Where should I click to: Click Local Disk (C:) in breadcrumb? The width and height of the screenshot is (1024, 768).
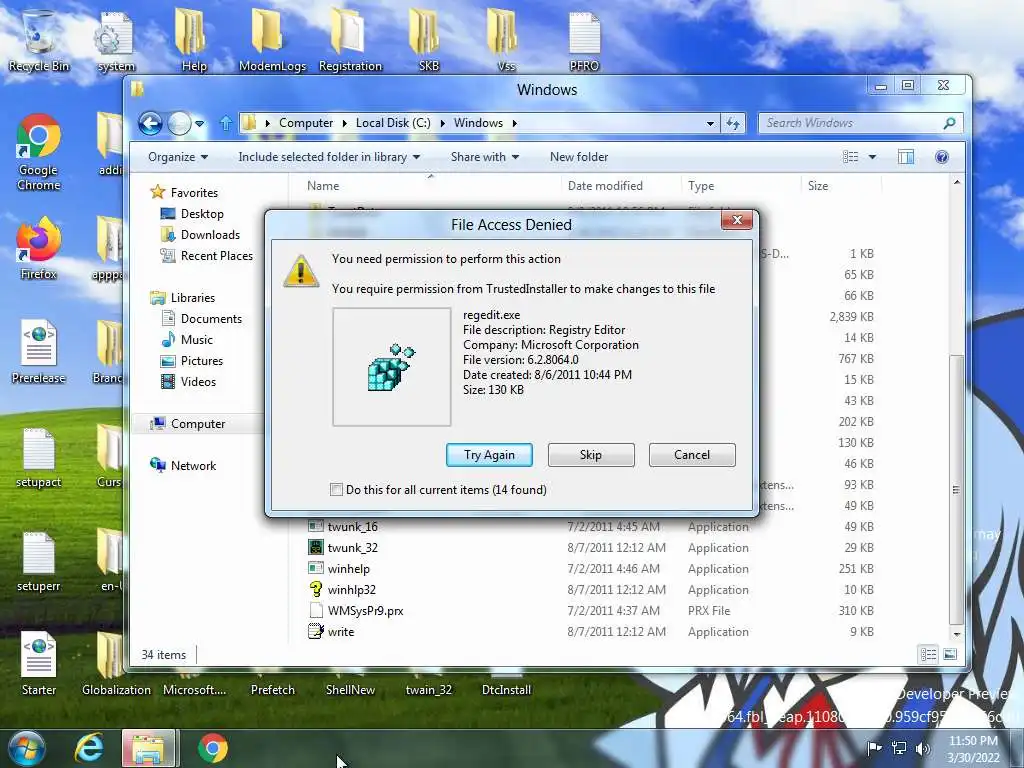(393, 123)
